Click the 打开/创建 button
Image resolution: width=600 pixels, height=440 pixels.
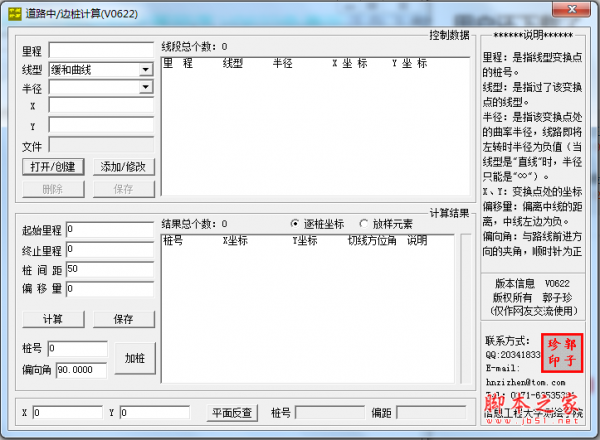point(53,167)
